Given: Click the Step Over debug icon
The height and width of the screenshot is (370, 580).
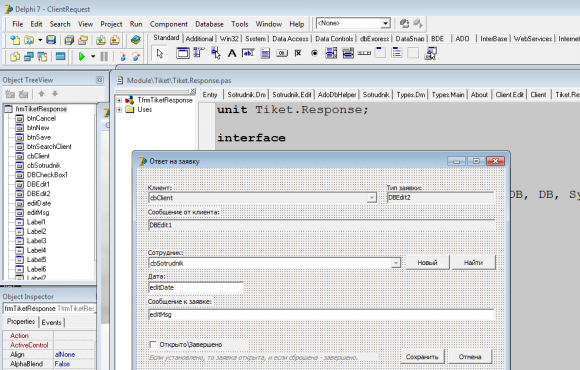Looking at the screenshot, I should (x=136, y=57).
